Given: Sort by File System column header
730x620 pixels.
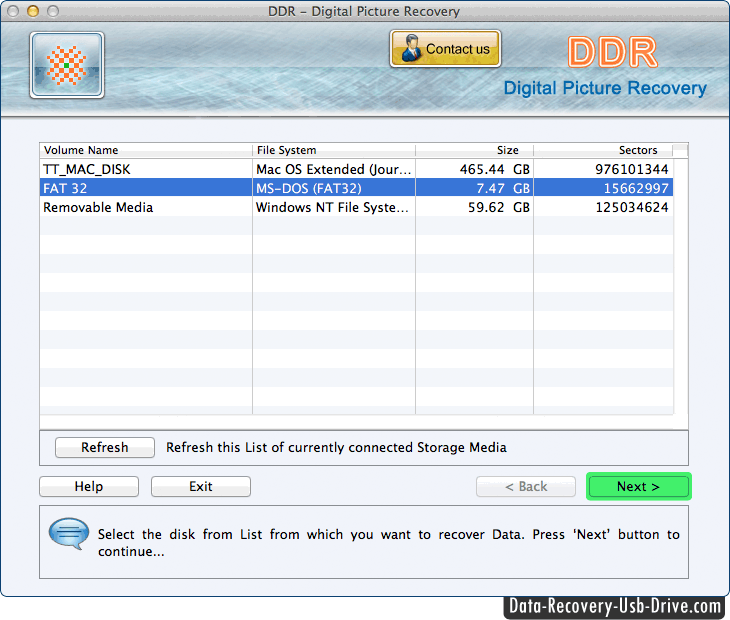Looking at the screenshot, I should (334, 150).
